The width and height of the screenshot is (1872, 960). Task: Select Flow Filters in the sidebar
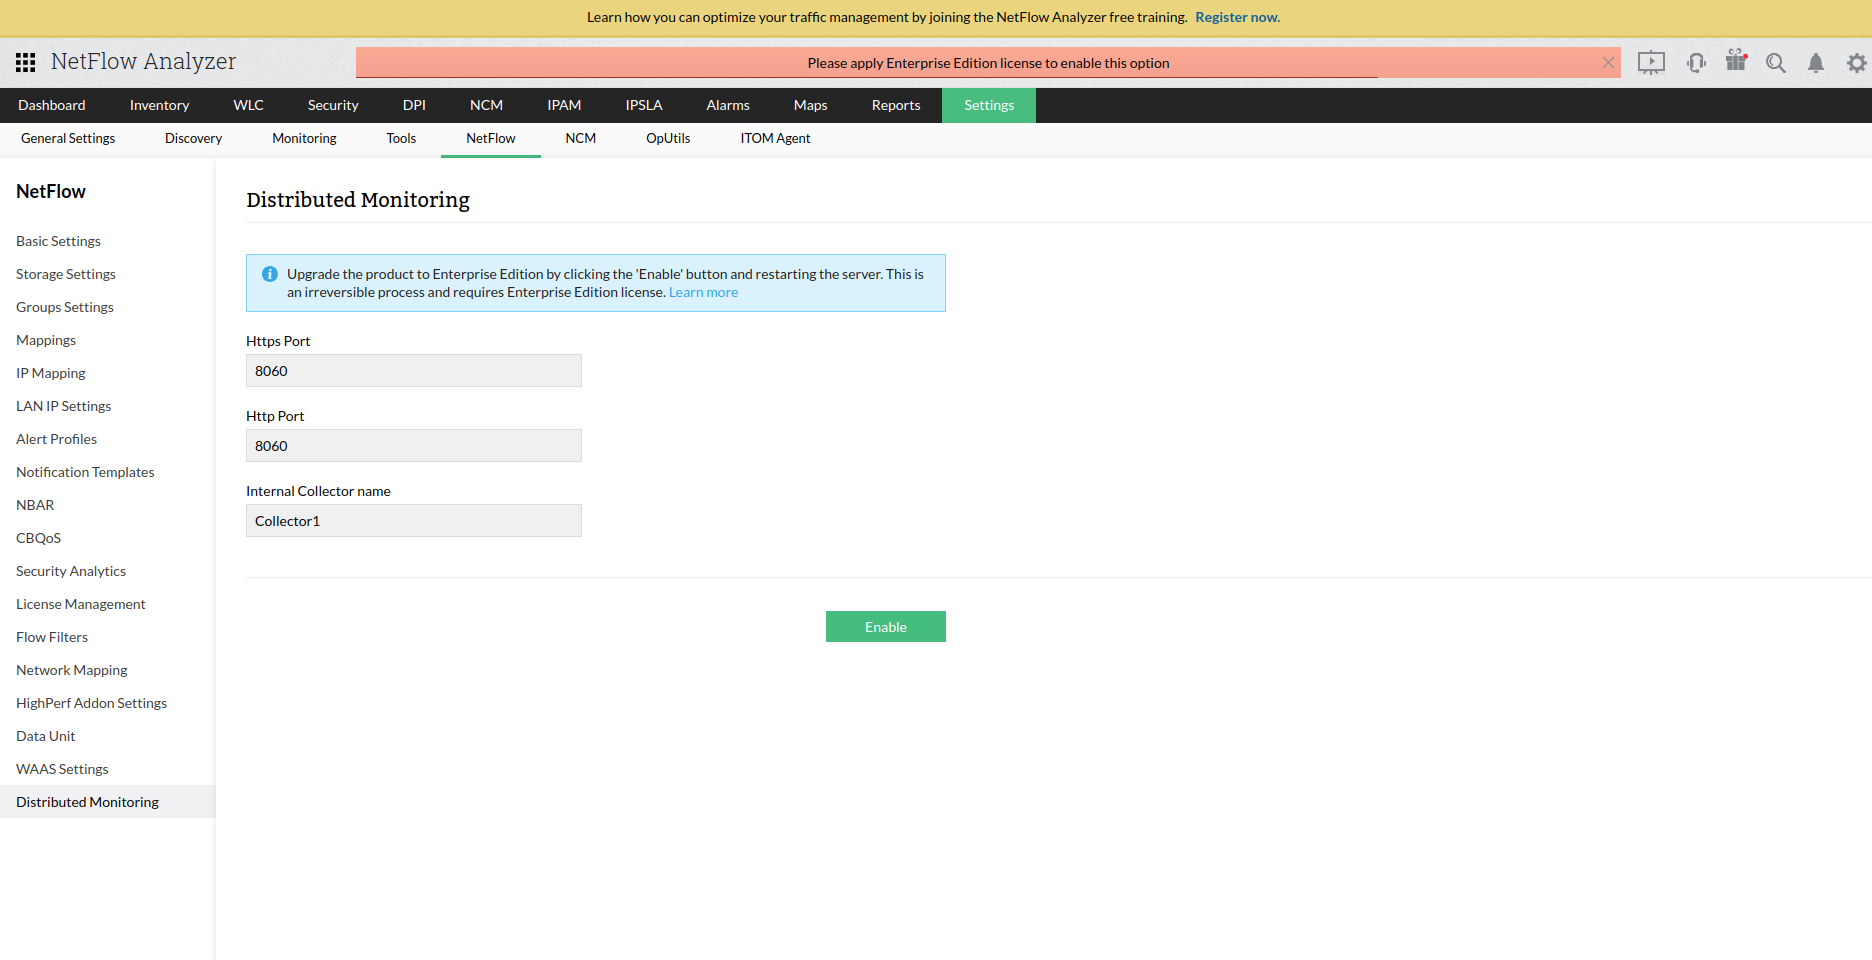click(x=52, y=637)
